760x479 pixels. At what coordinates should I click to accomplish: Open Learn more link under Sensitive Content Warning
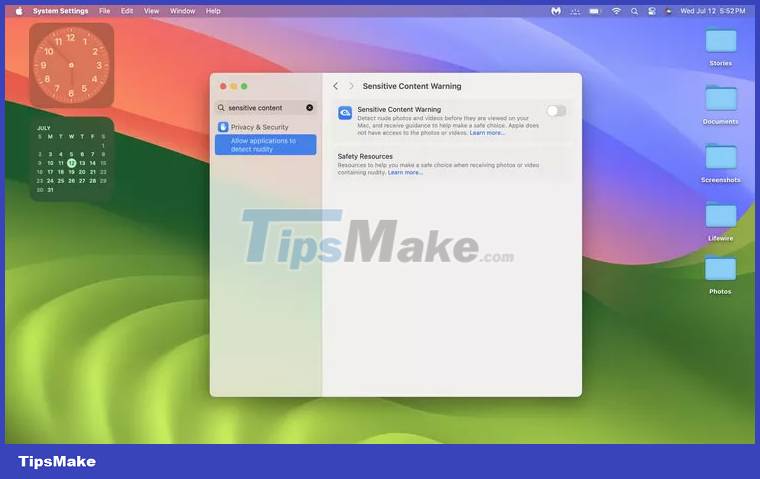point(487,133)
